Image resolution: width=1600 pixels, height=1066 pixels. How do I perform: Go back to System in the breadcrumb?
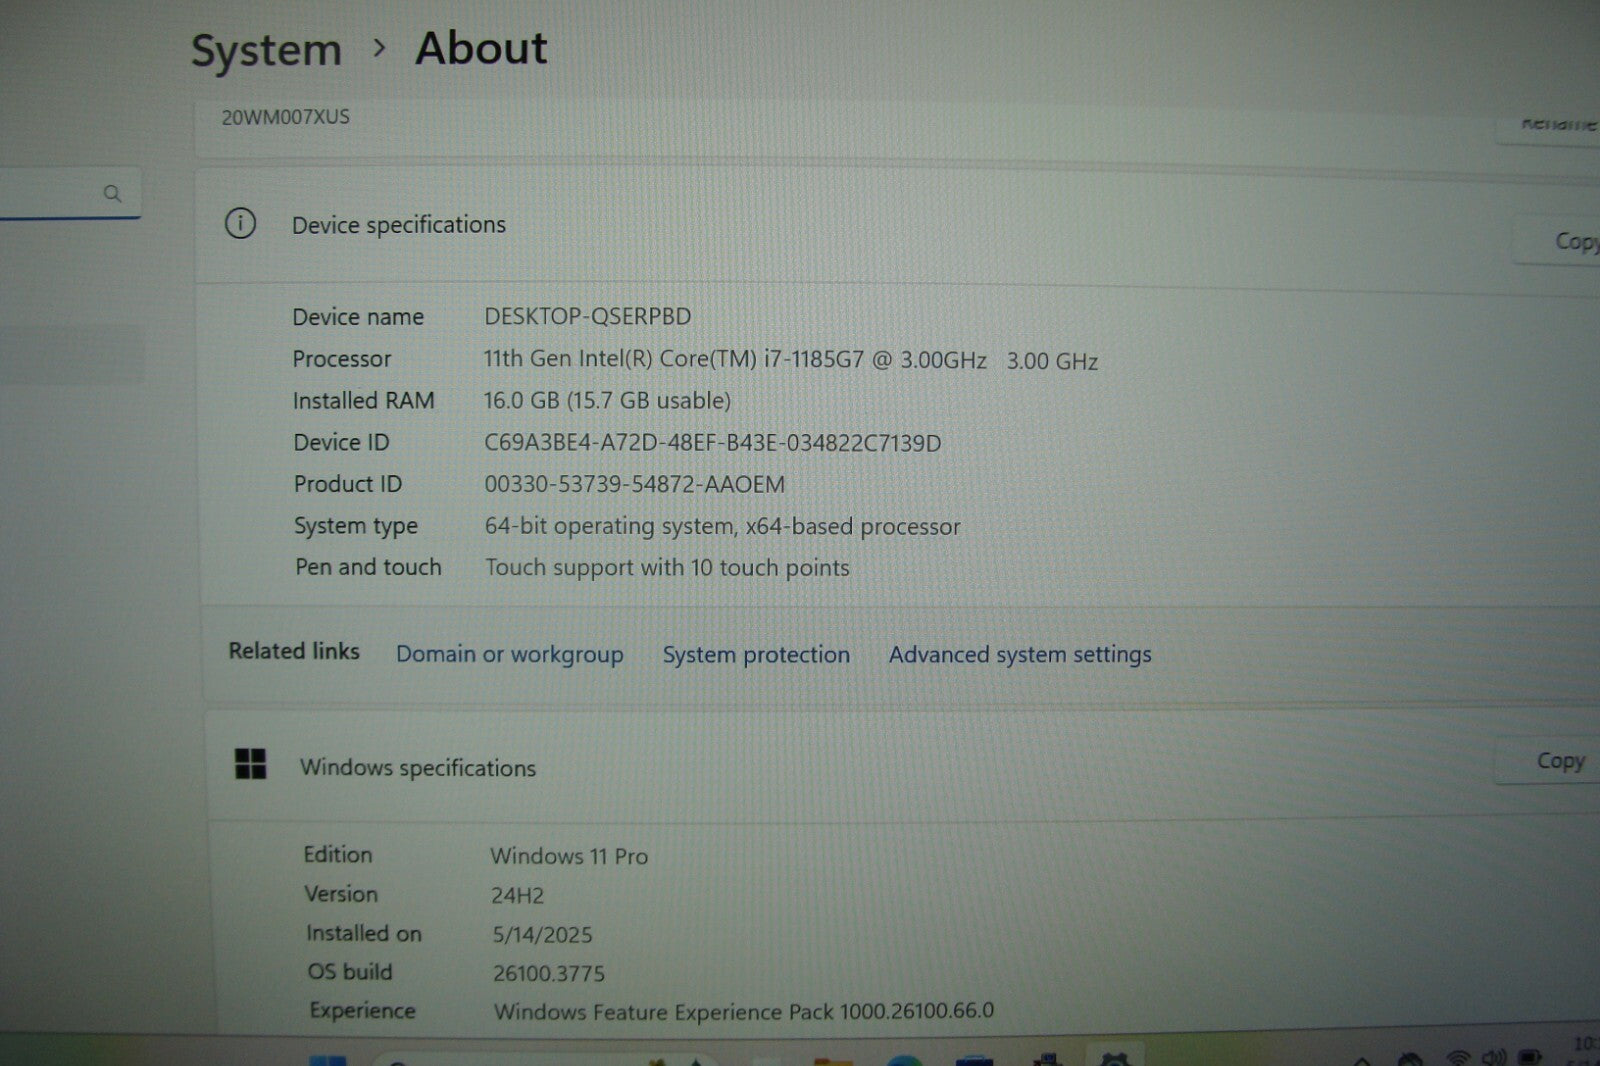(x=266, y=50)
